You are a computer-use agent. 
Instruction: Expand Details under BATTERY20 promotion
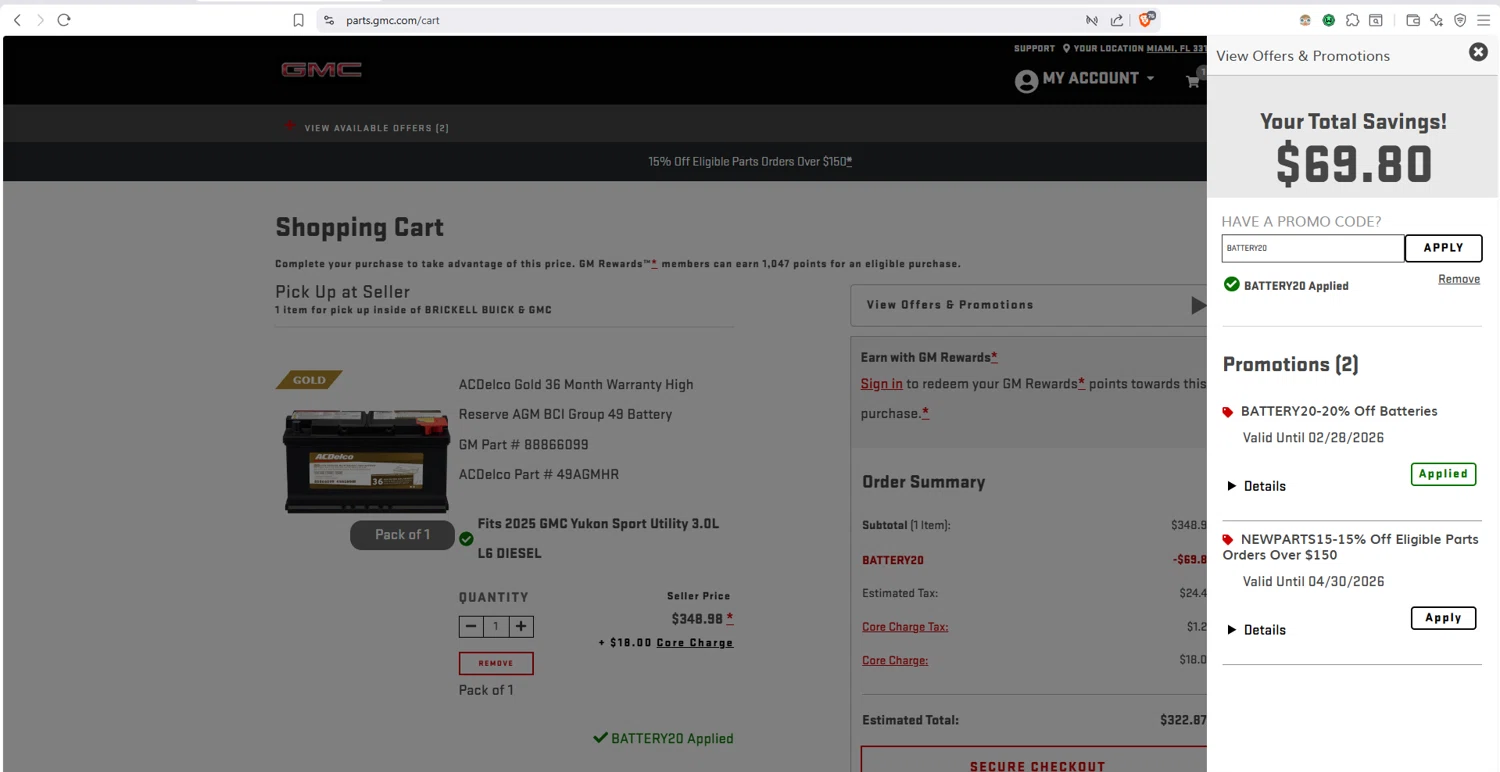(1256, 486)
